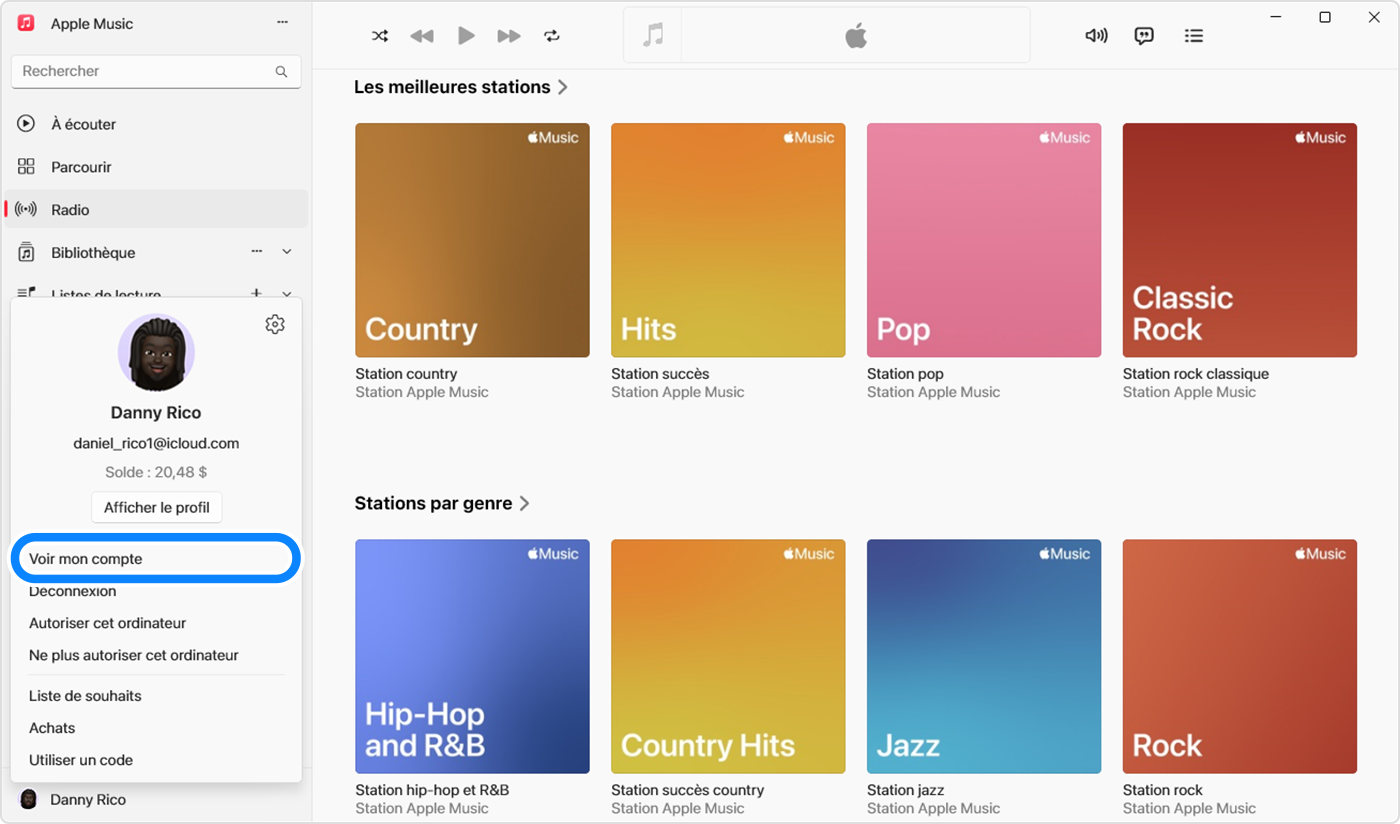Click Station succès country title
This screenshot has height=824, width=1400.
click(688, 790)
